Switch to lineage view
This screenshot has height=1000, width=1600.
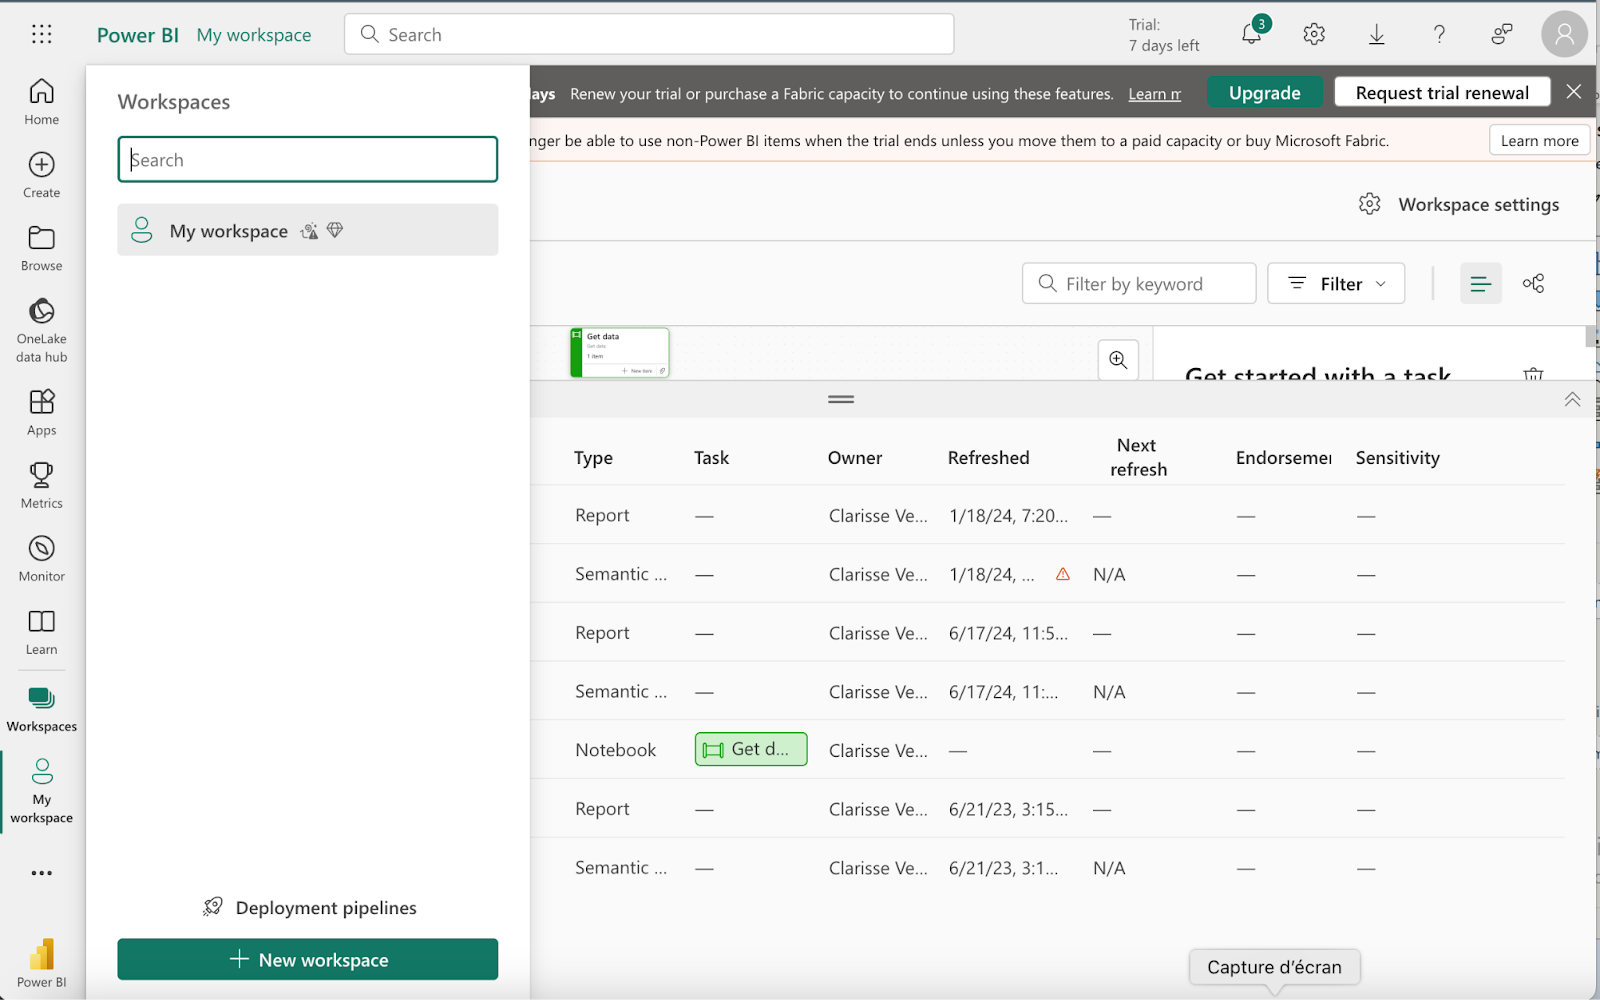[1533, 284]
